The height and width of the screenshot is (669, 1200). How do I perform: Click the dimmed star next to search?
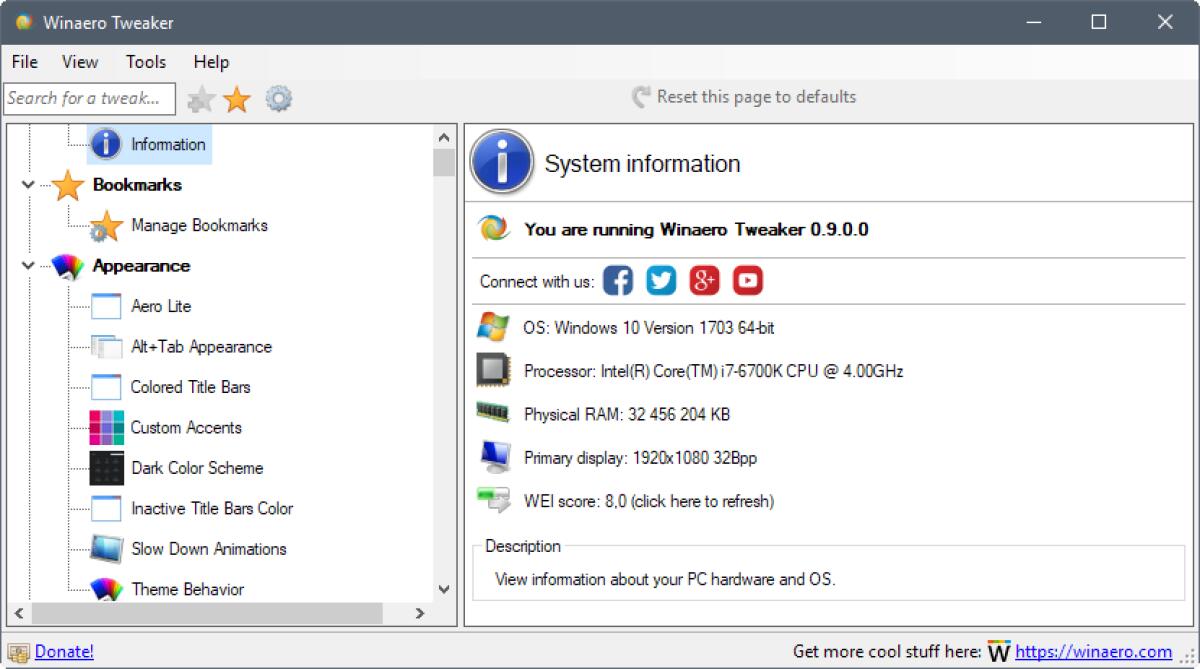[x=200, y=98]
